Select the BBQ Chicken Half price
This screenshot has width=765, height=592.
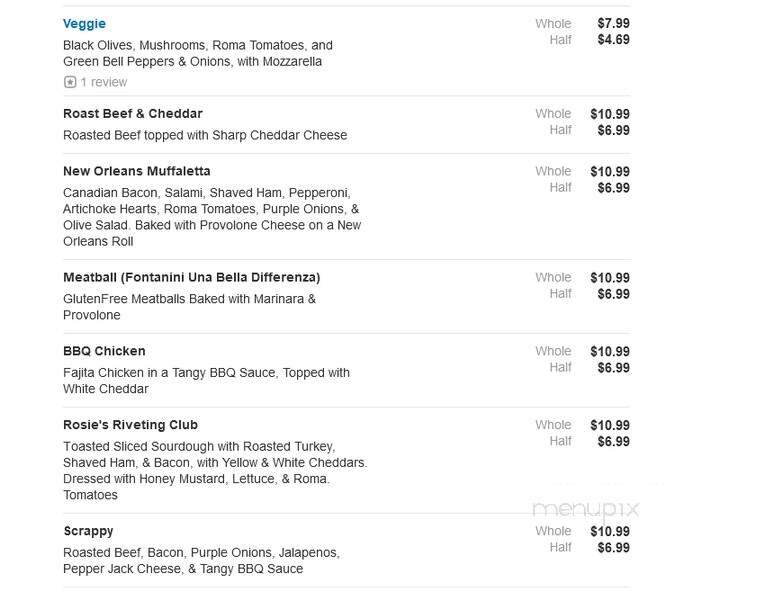(613, 367)
